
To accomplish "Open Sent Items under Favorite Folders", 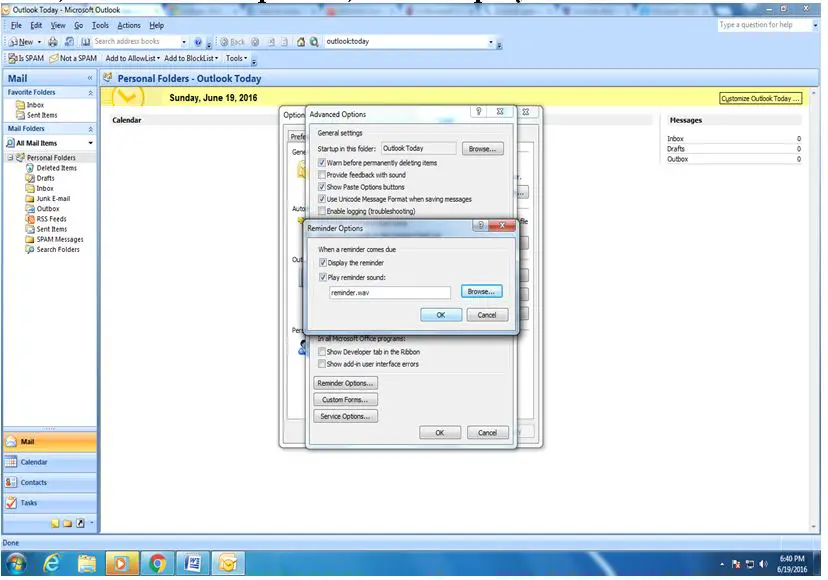I will pos(37,115).
